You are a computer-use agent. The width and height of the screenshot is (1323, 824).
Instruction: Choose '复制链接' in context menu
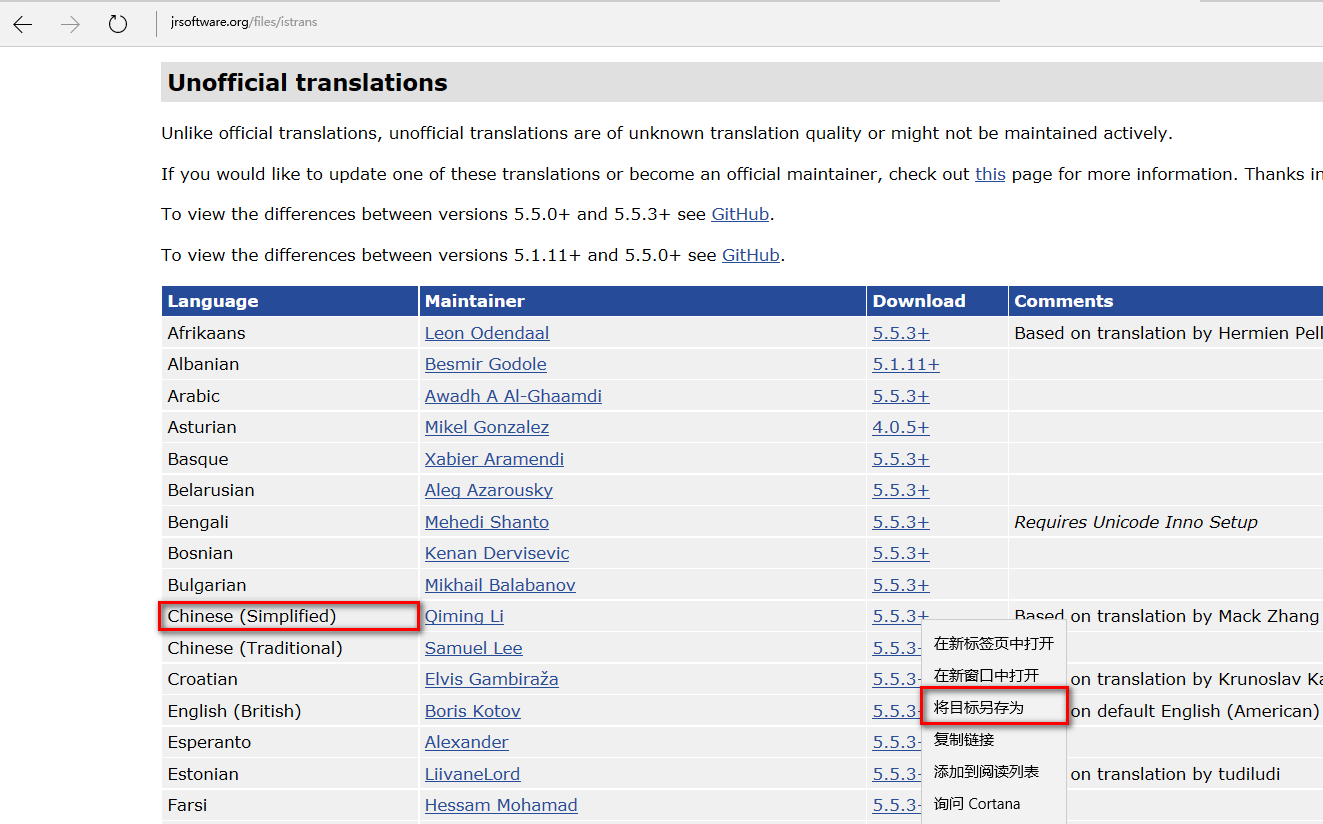[x=964, y=739]
